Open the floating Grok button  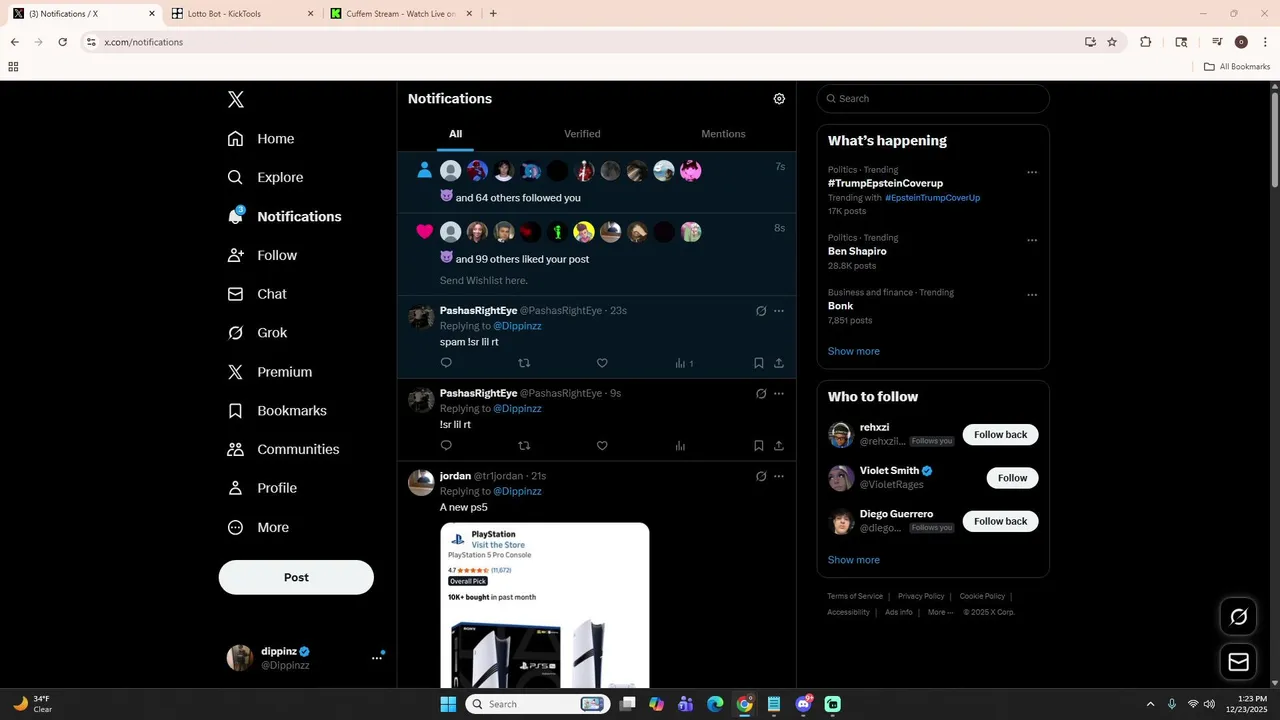point(1239,617)
